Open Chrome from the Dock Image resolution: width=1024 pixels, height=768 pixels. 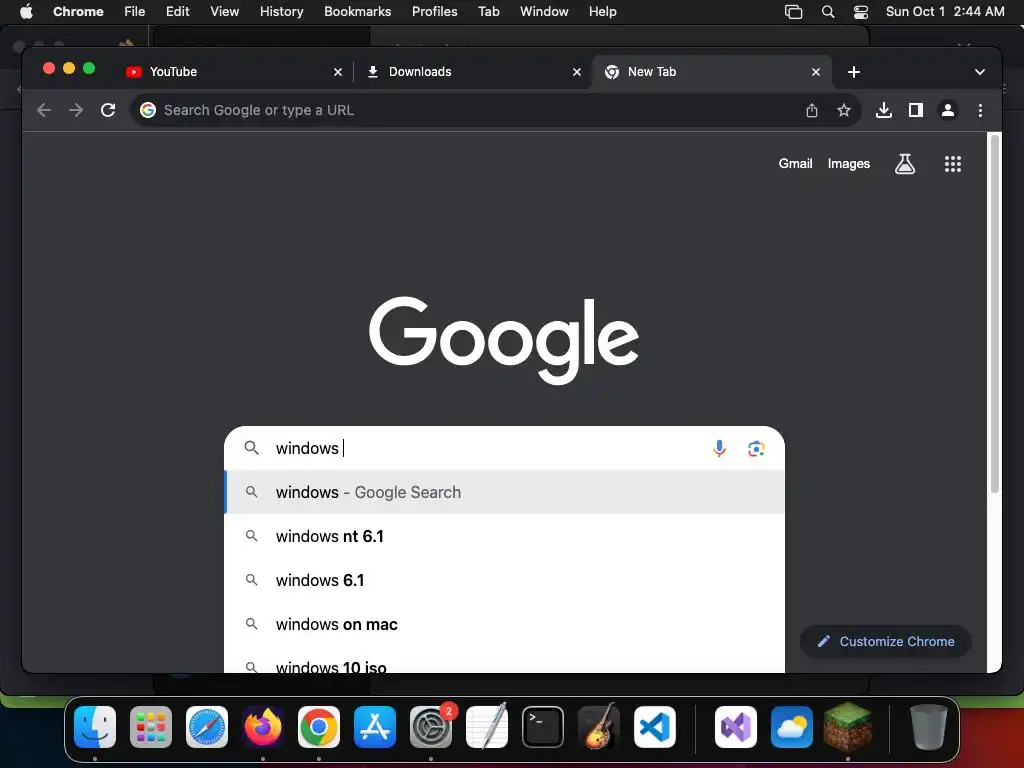(319, 727)
